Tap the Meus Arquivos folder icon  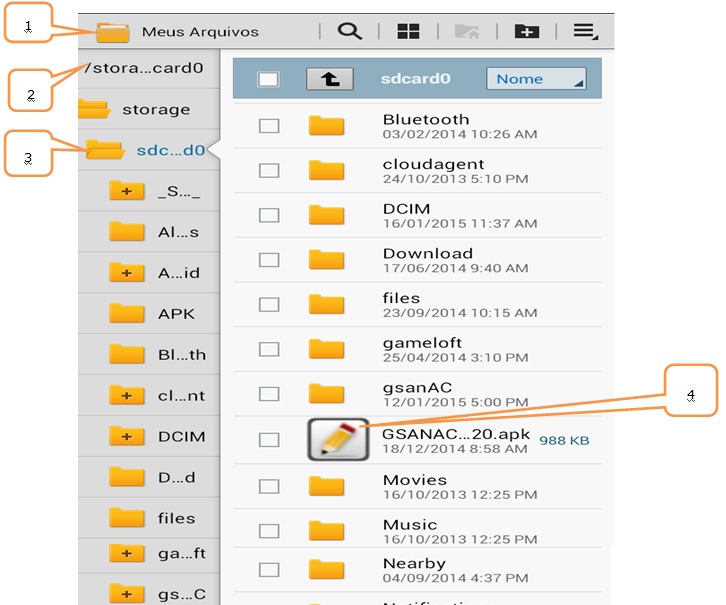[113, 32]
